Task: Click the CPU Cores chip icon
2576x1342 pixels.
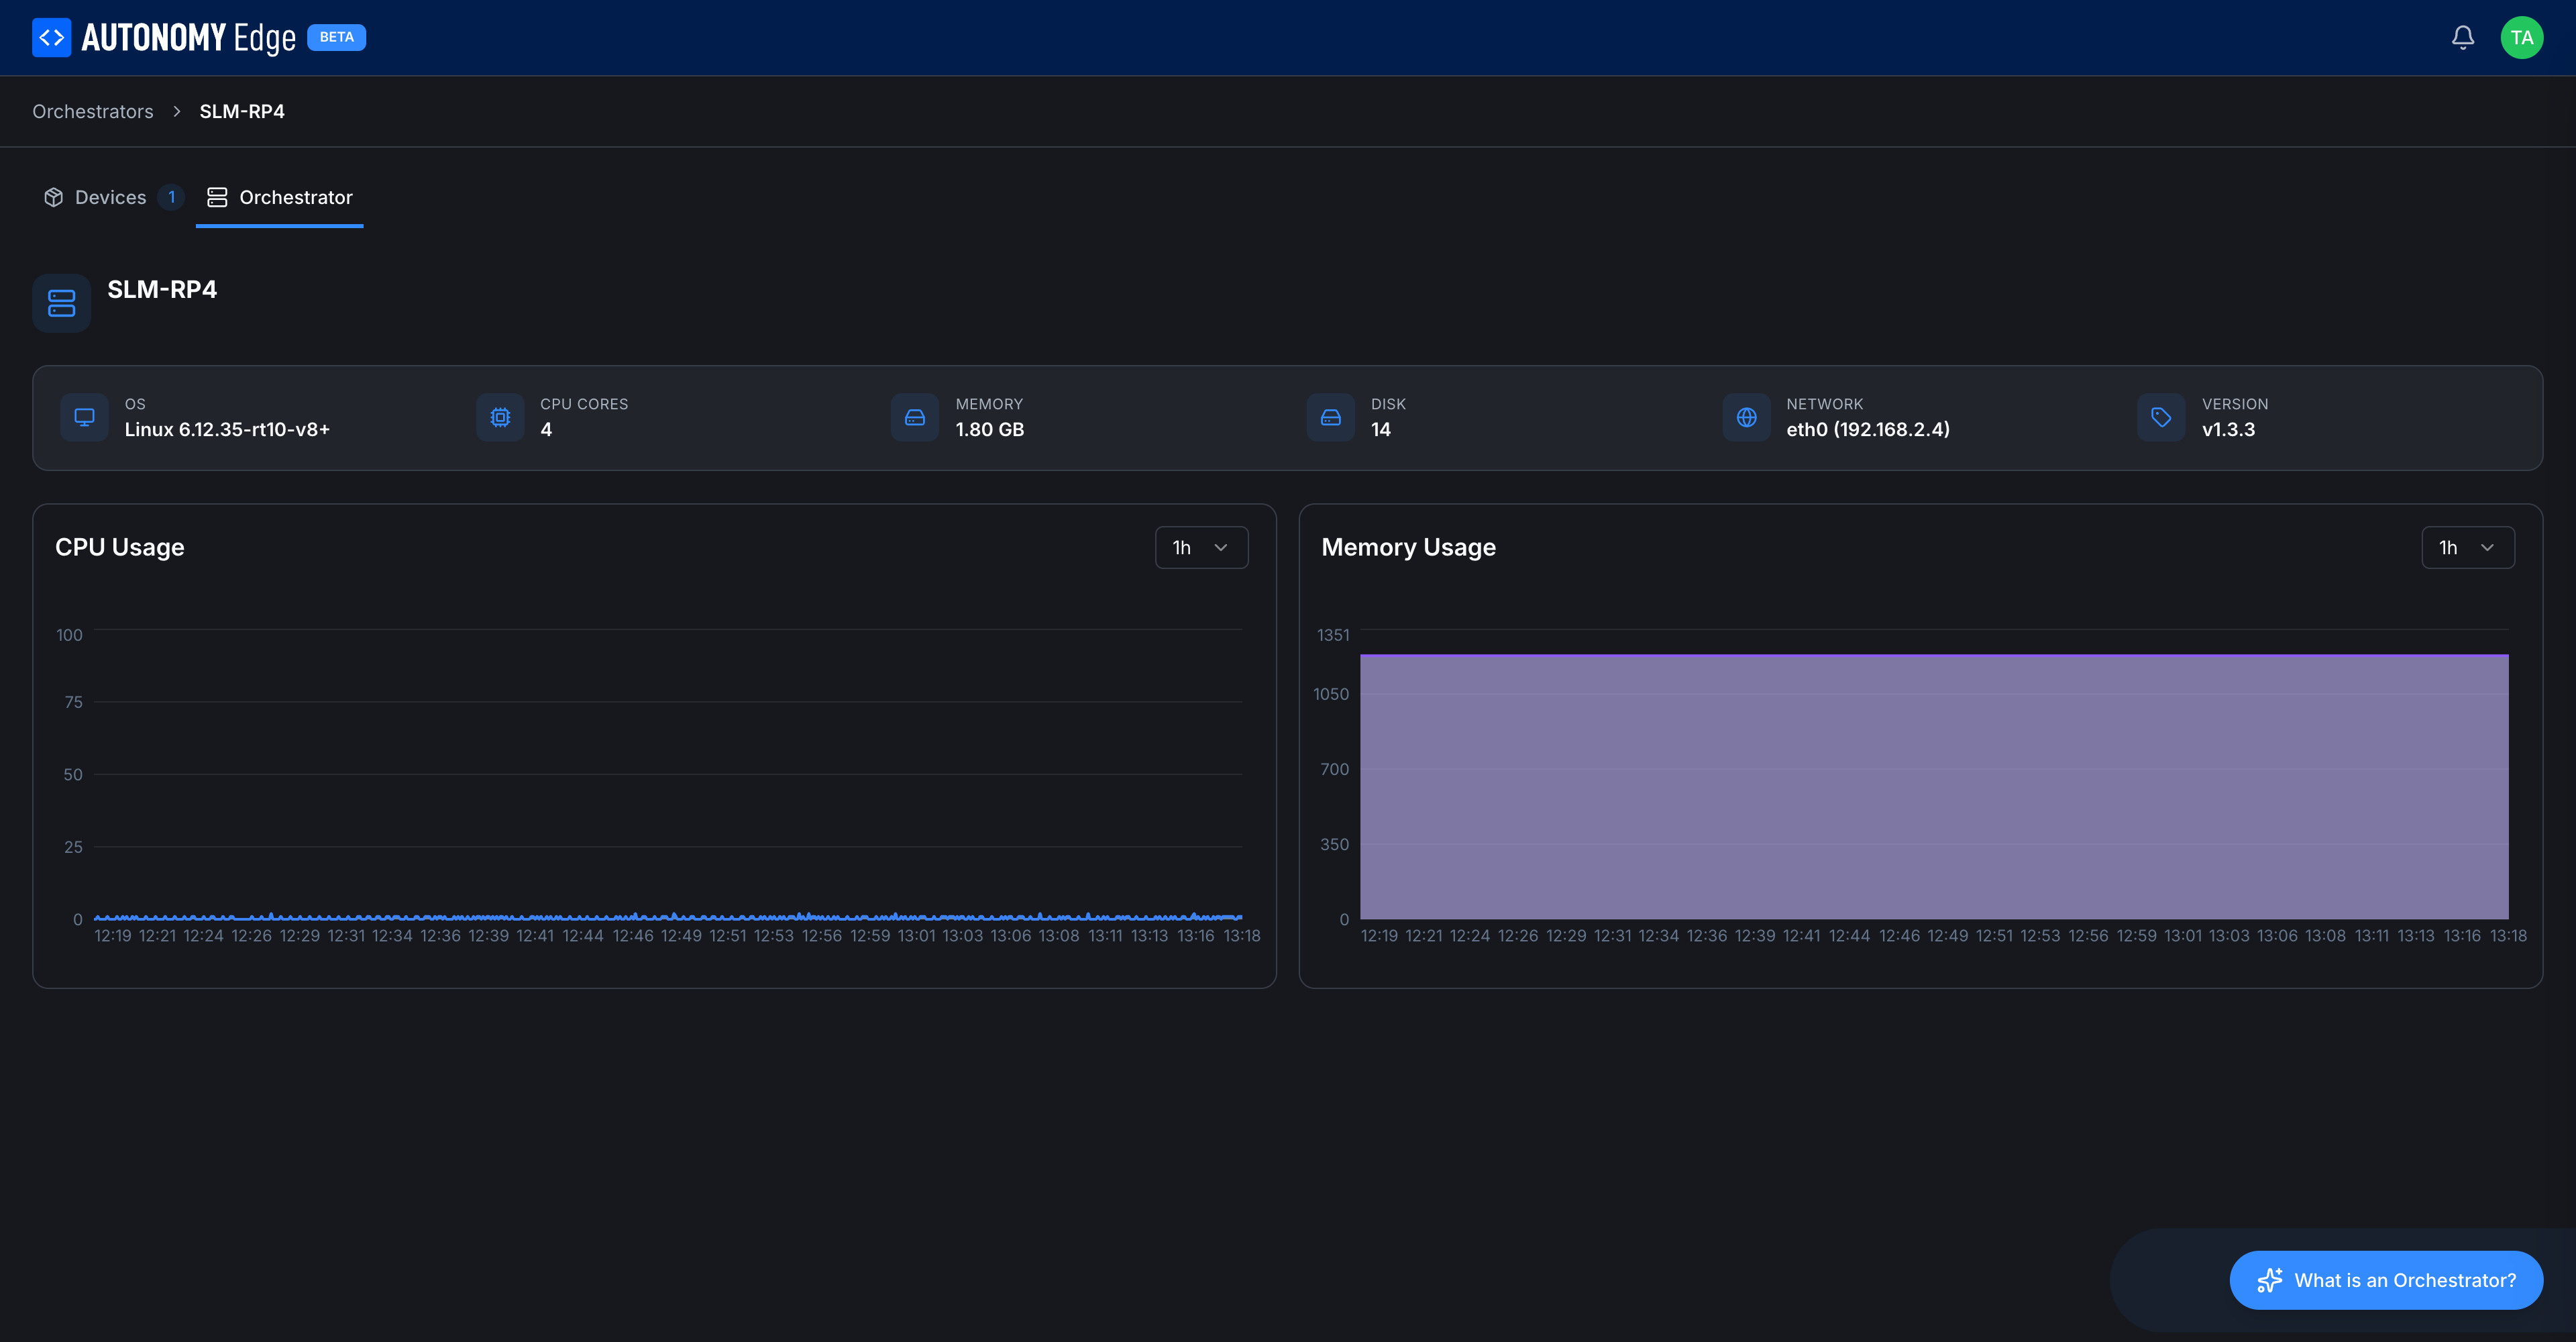Action: click(x=500, y=417)
